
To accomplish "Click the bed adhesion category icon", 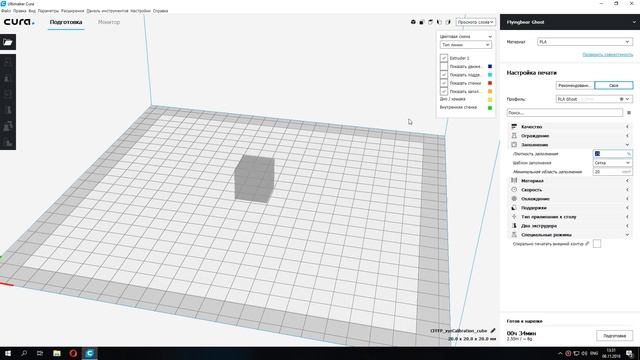I will [514, 217].
